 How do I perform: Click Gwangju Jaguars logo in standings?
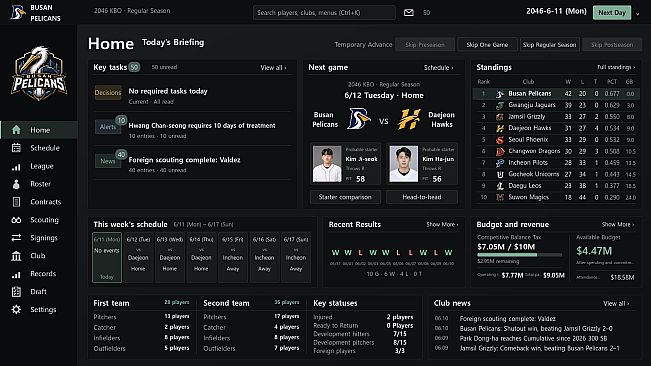tap(500, 105)
